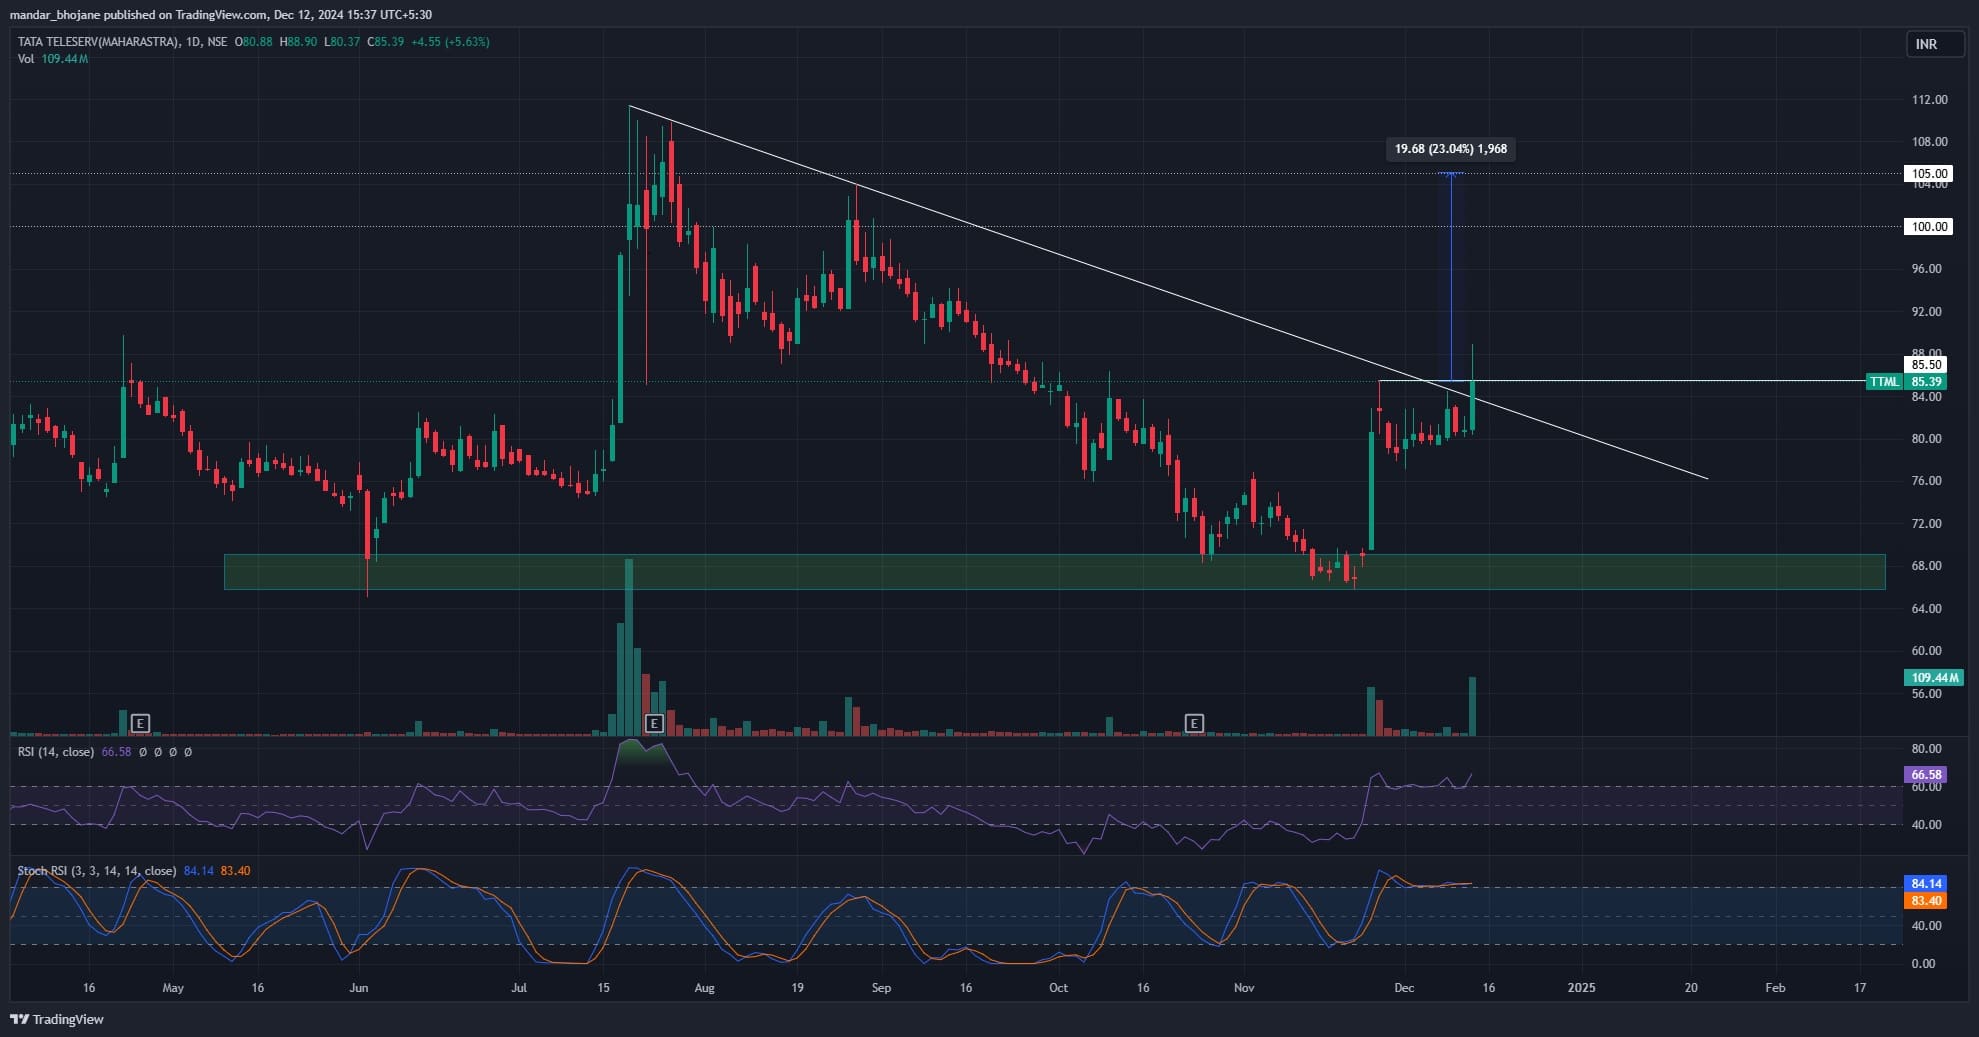Click the 85.50 price level label

pyautogui.click(x=1926, y=365)
